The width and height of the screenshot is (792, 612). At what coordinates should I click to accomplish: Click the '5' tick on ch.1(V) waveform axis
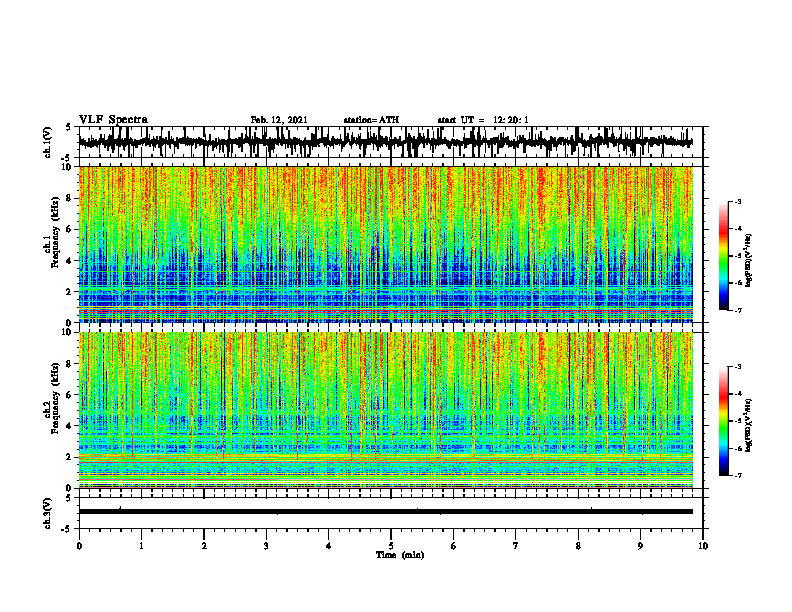pyautogui.click(x=69, y=127)
